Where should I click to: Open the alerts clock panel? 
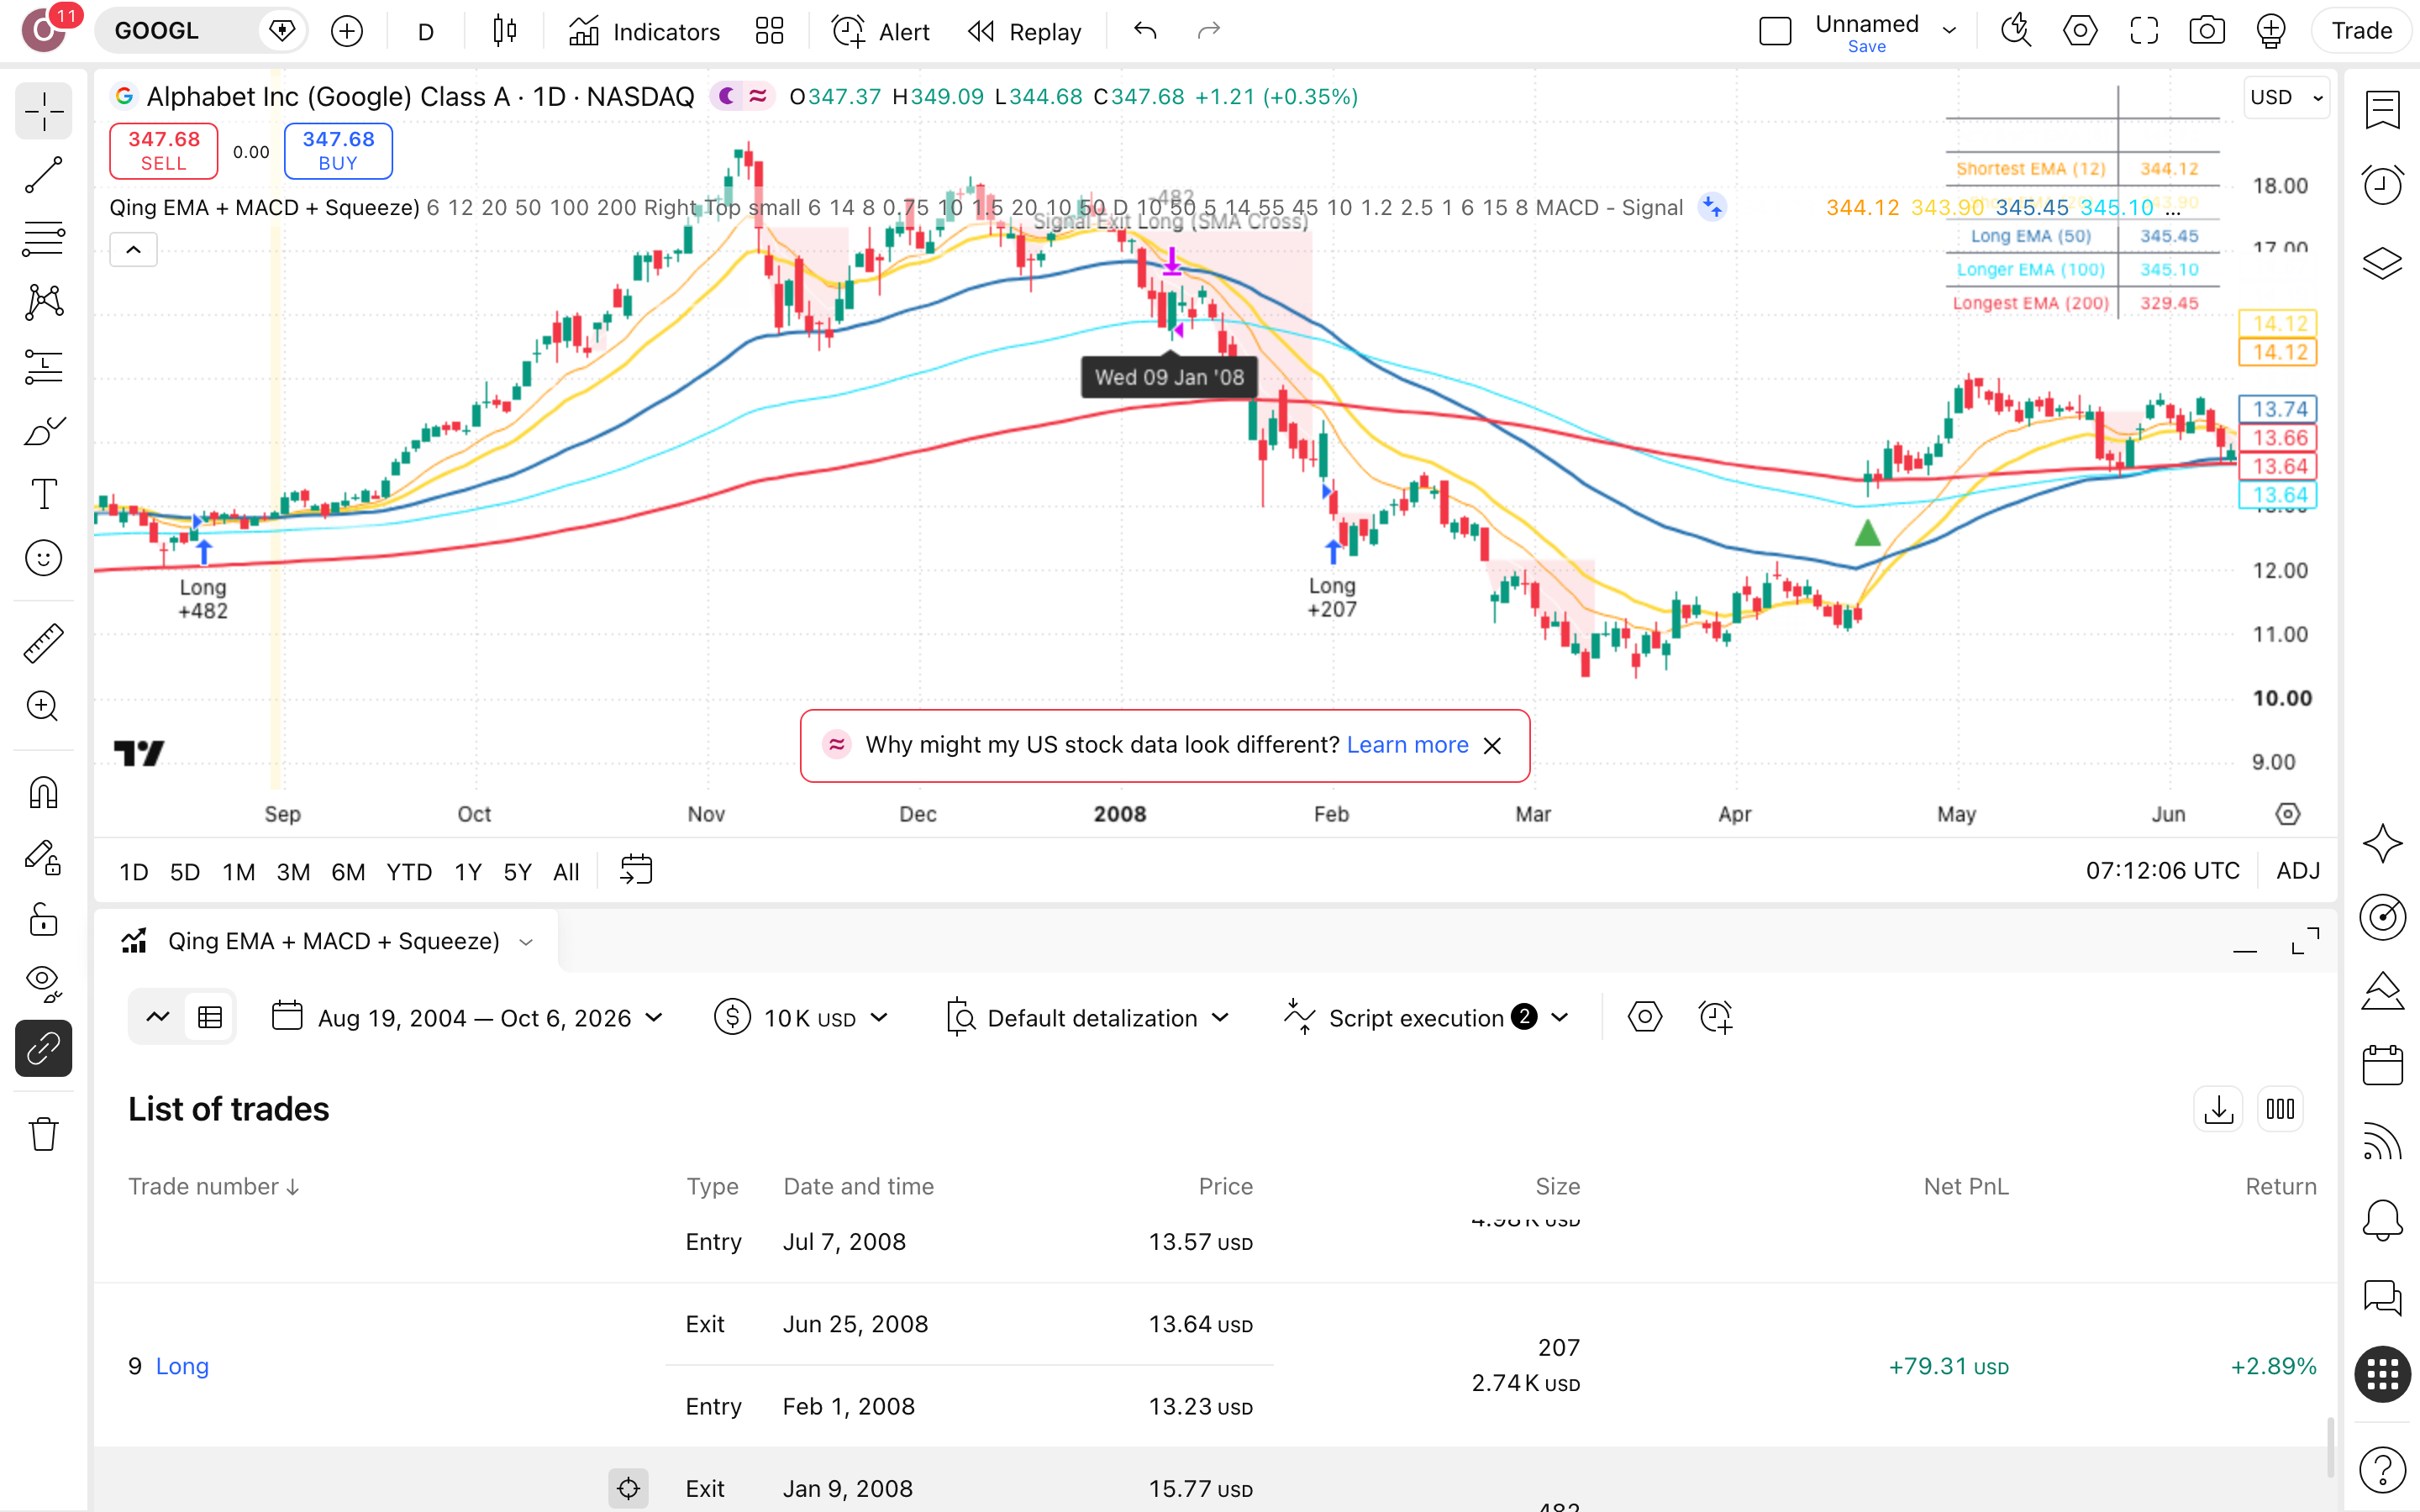(x=2383, y=184)
